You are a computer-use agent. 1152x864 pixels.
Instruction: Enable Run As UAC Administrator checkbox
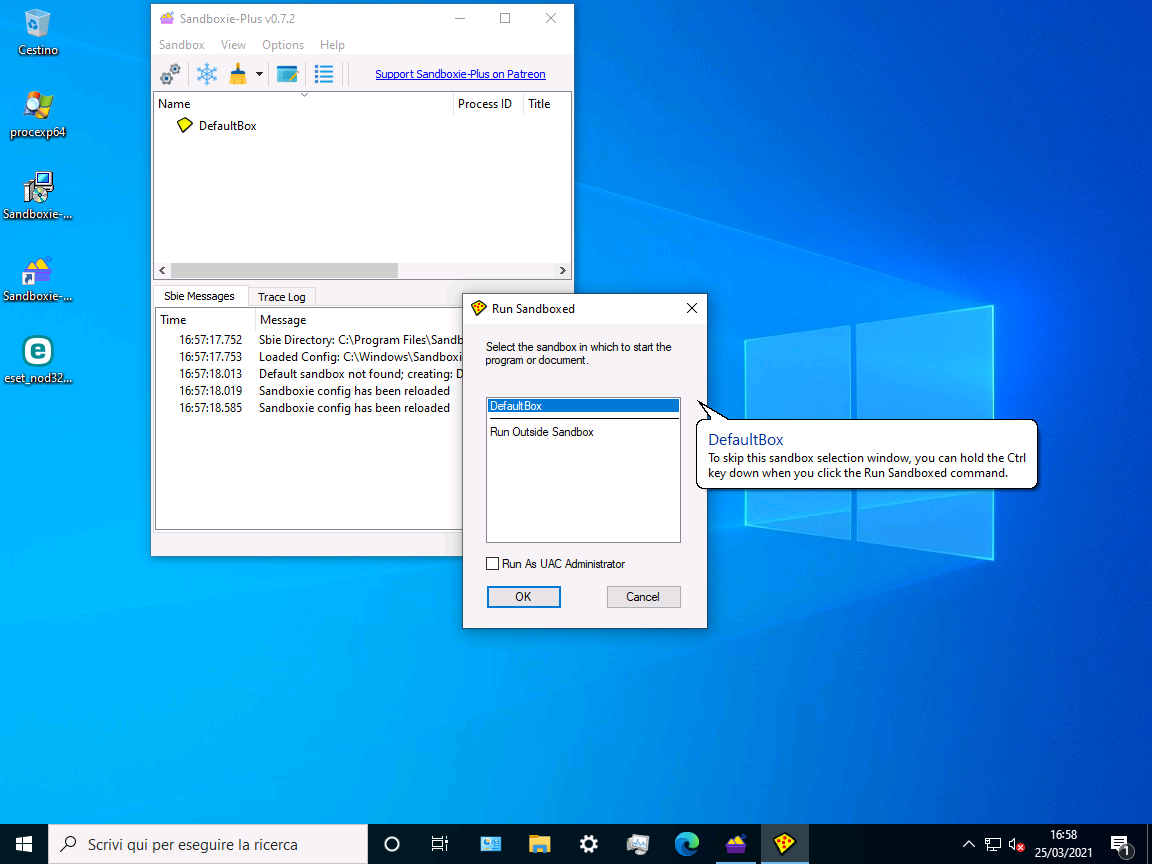[492, 564]
